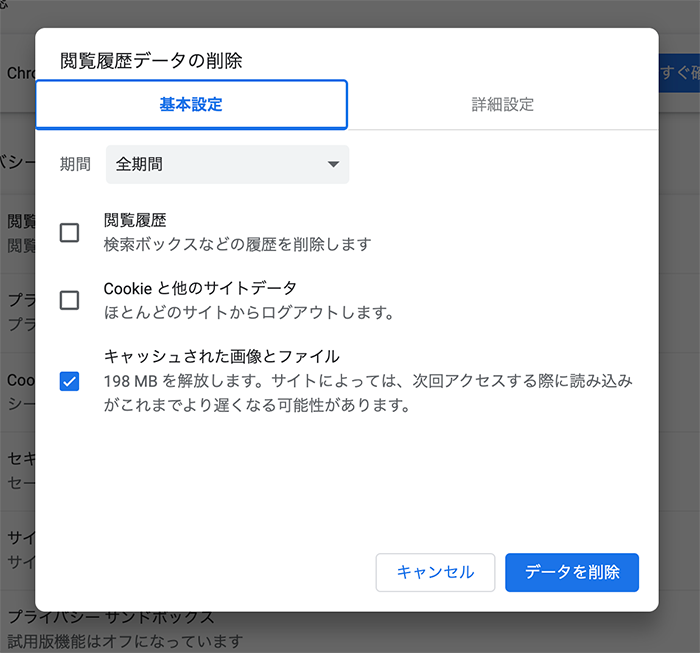700x653 pixels.
Task: Click the 検索ボックスなどの履歴を削除します description
Action: (238, 244)
